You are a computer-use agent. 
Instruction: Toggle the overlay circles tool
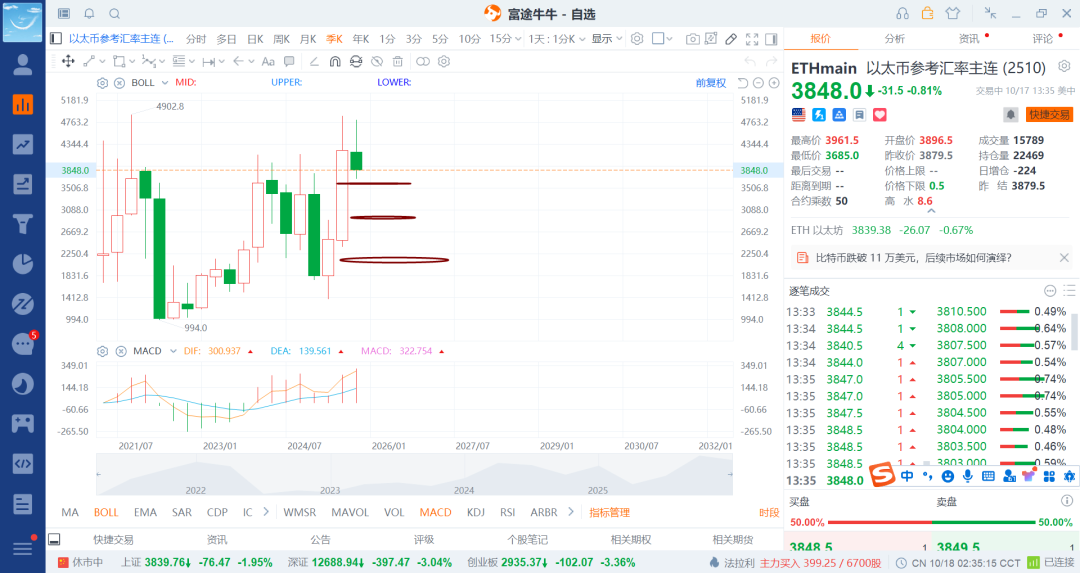(423, 61)
